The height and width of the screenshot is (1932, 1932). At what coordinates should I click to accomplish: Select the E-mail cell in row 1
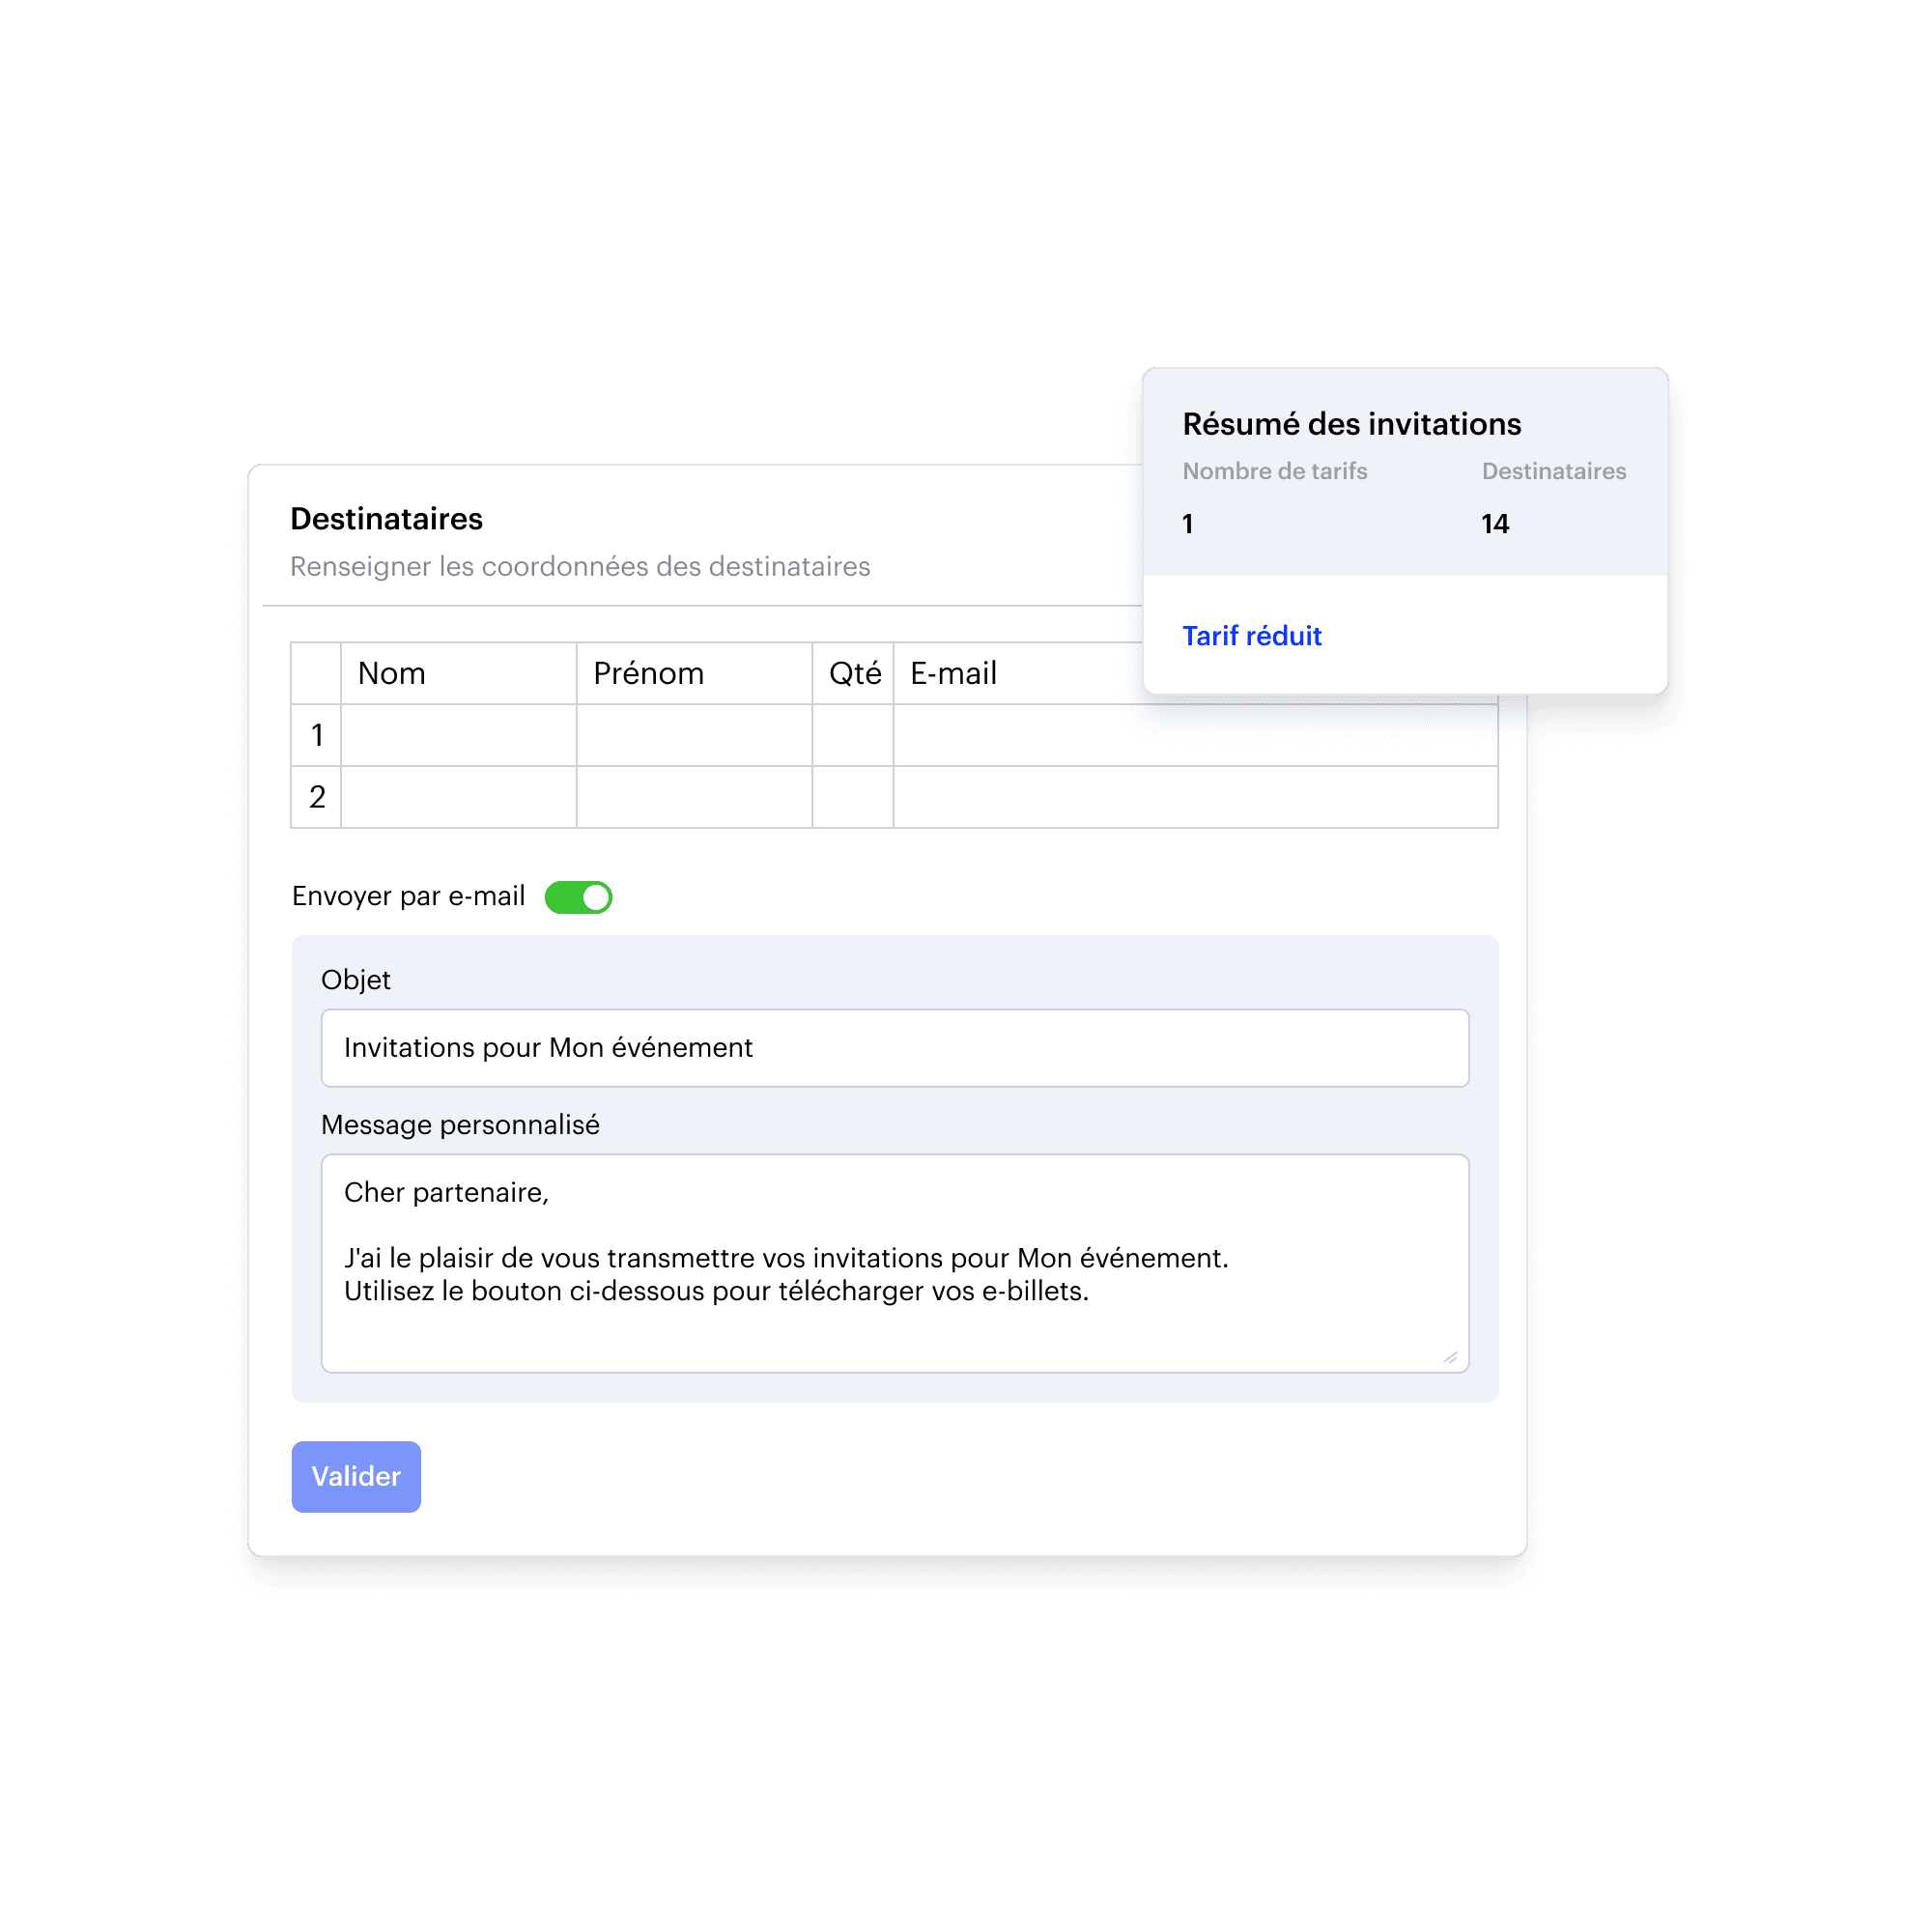[x=1195, y=737]
